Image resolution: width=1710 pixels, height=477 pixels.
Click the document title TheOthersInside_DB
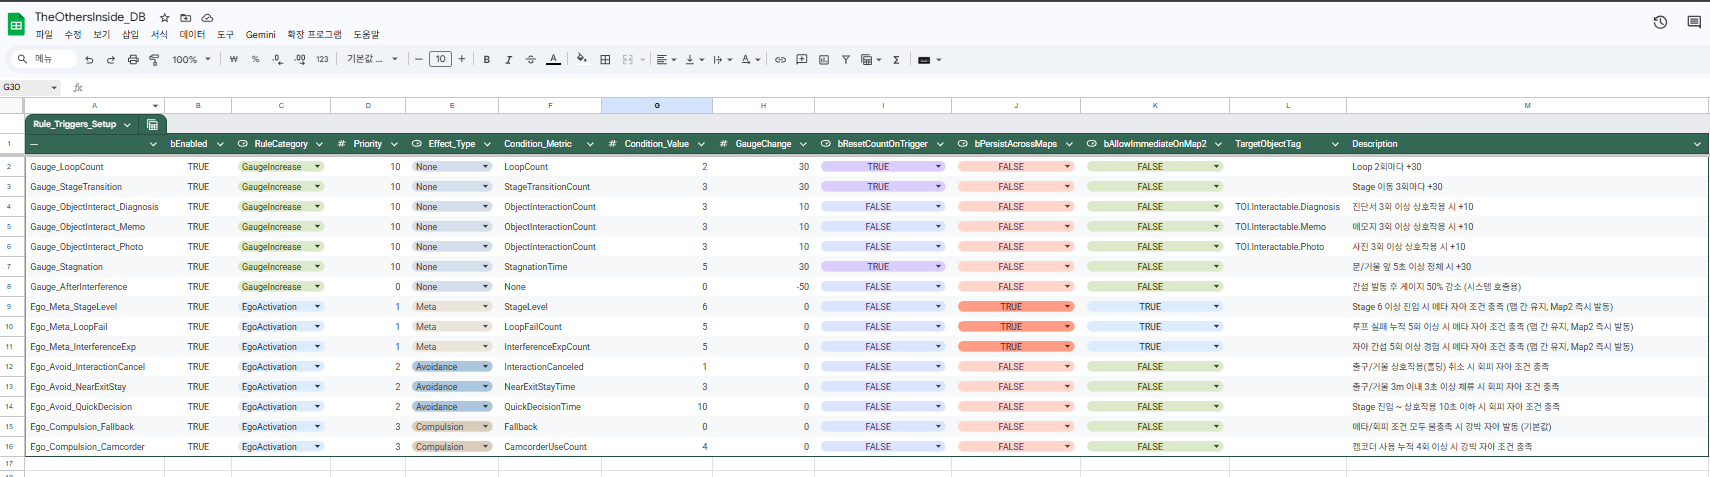90,17
